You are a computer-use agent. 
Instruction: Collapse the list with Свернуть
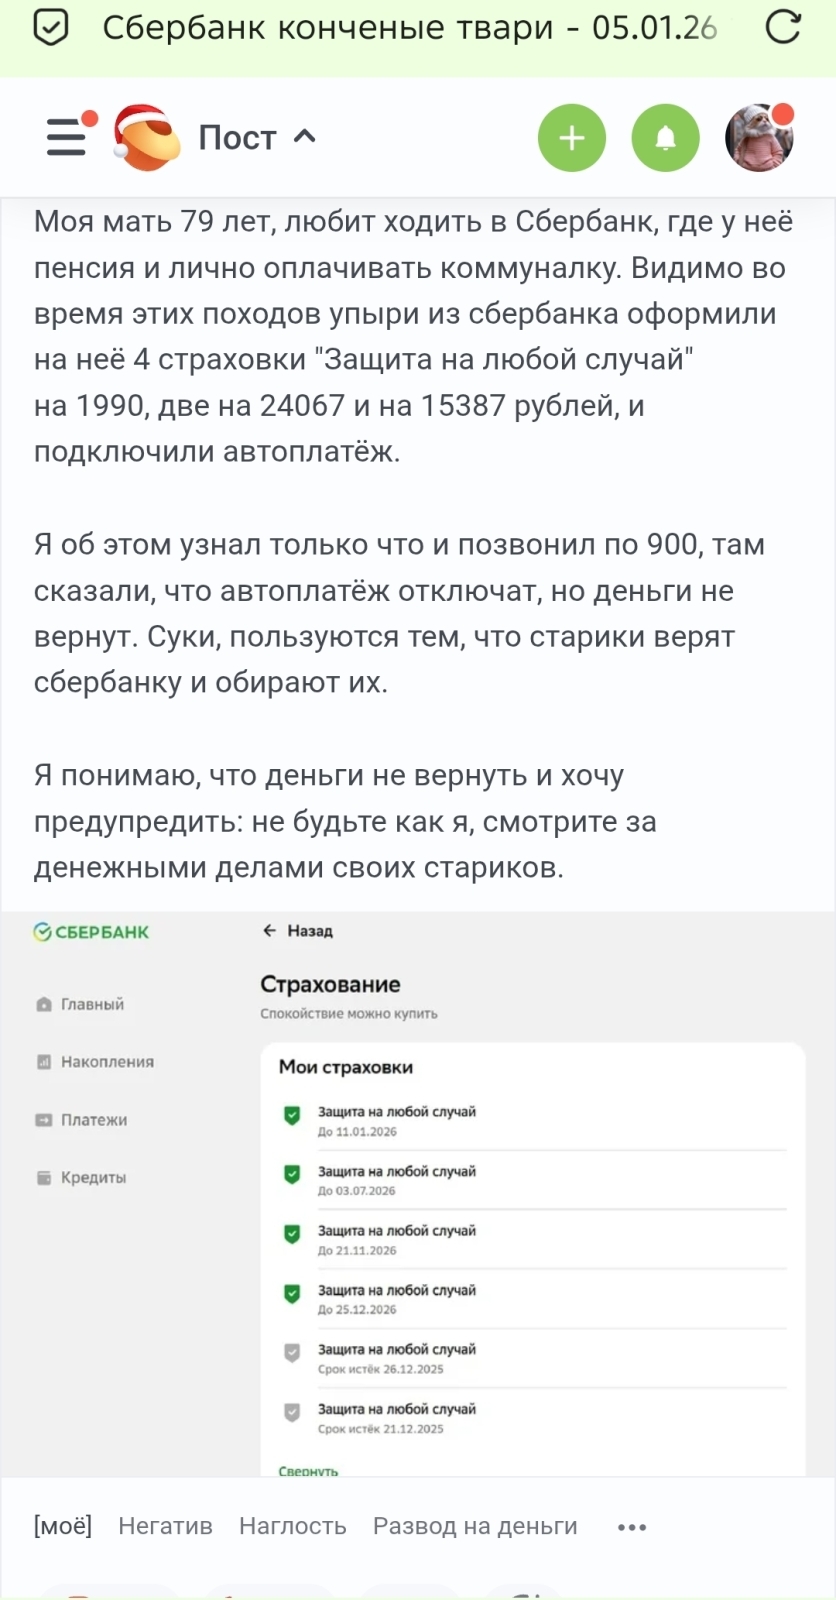308,1470
